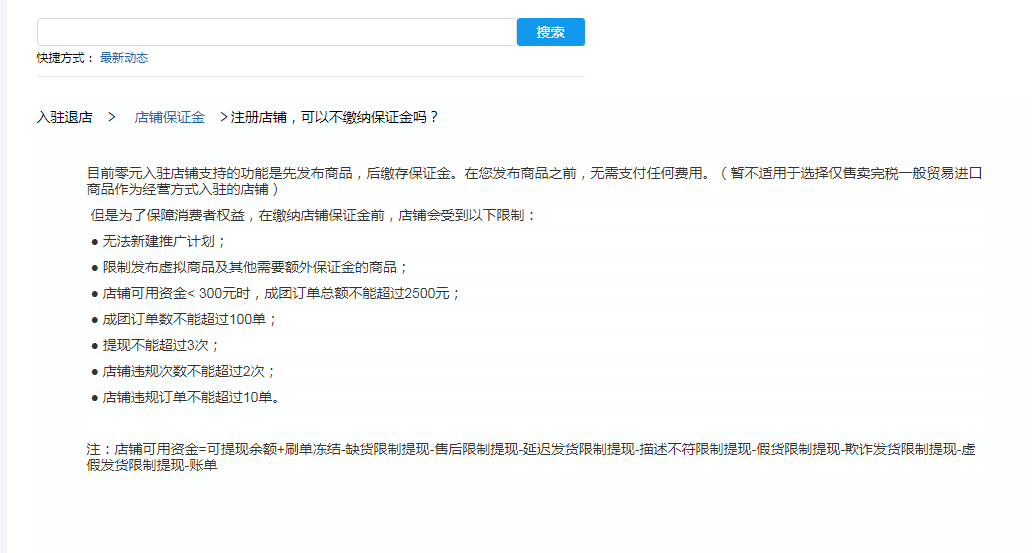
Task: Click the 入驻退店 breadcrumb text
Action: point(64,117)
